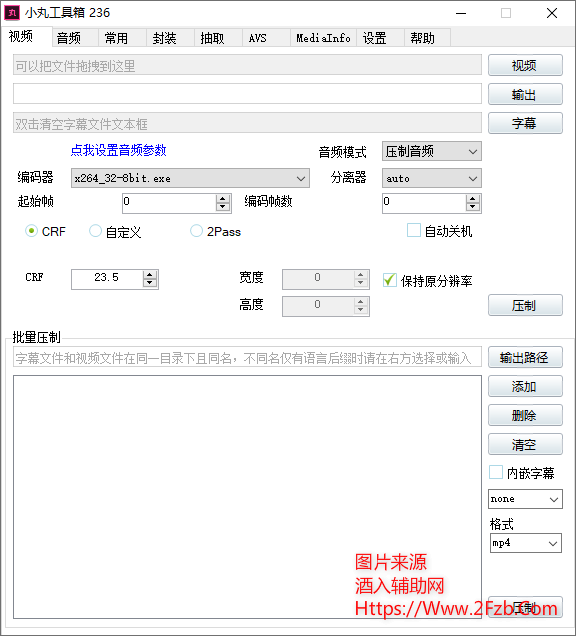Select the 视频 tab
The width and height of the screenshot is (576, 636).
[26, 37]
